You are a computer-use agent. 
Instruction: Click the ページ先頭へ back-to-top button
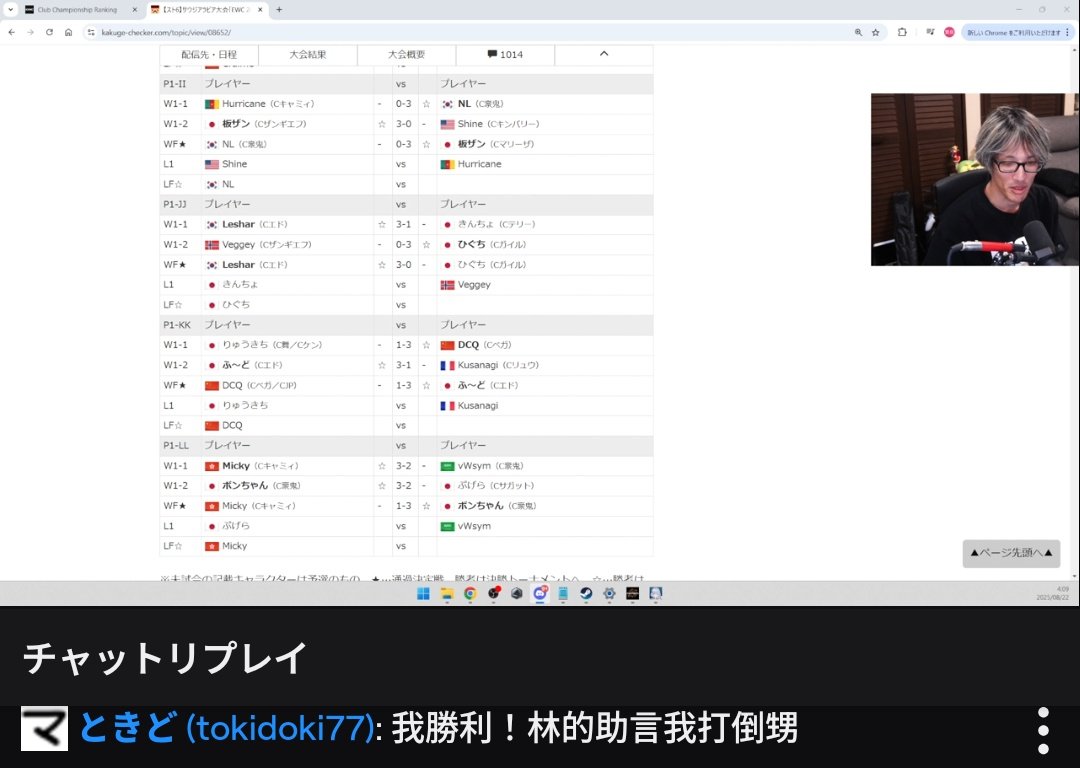1011,553
